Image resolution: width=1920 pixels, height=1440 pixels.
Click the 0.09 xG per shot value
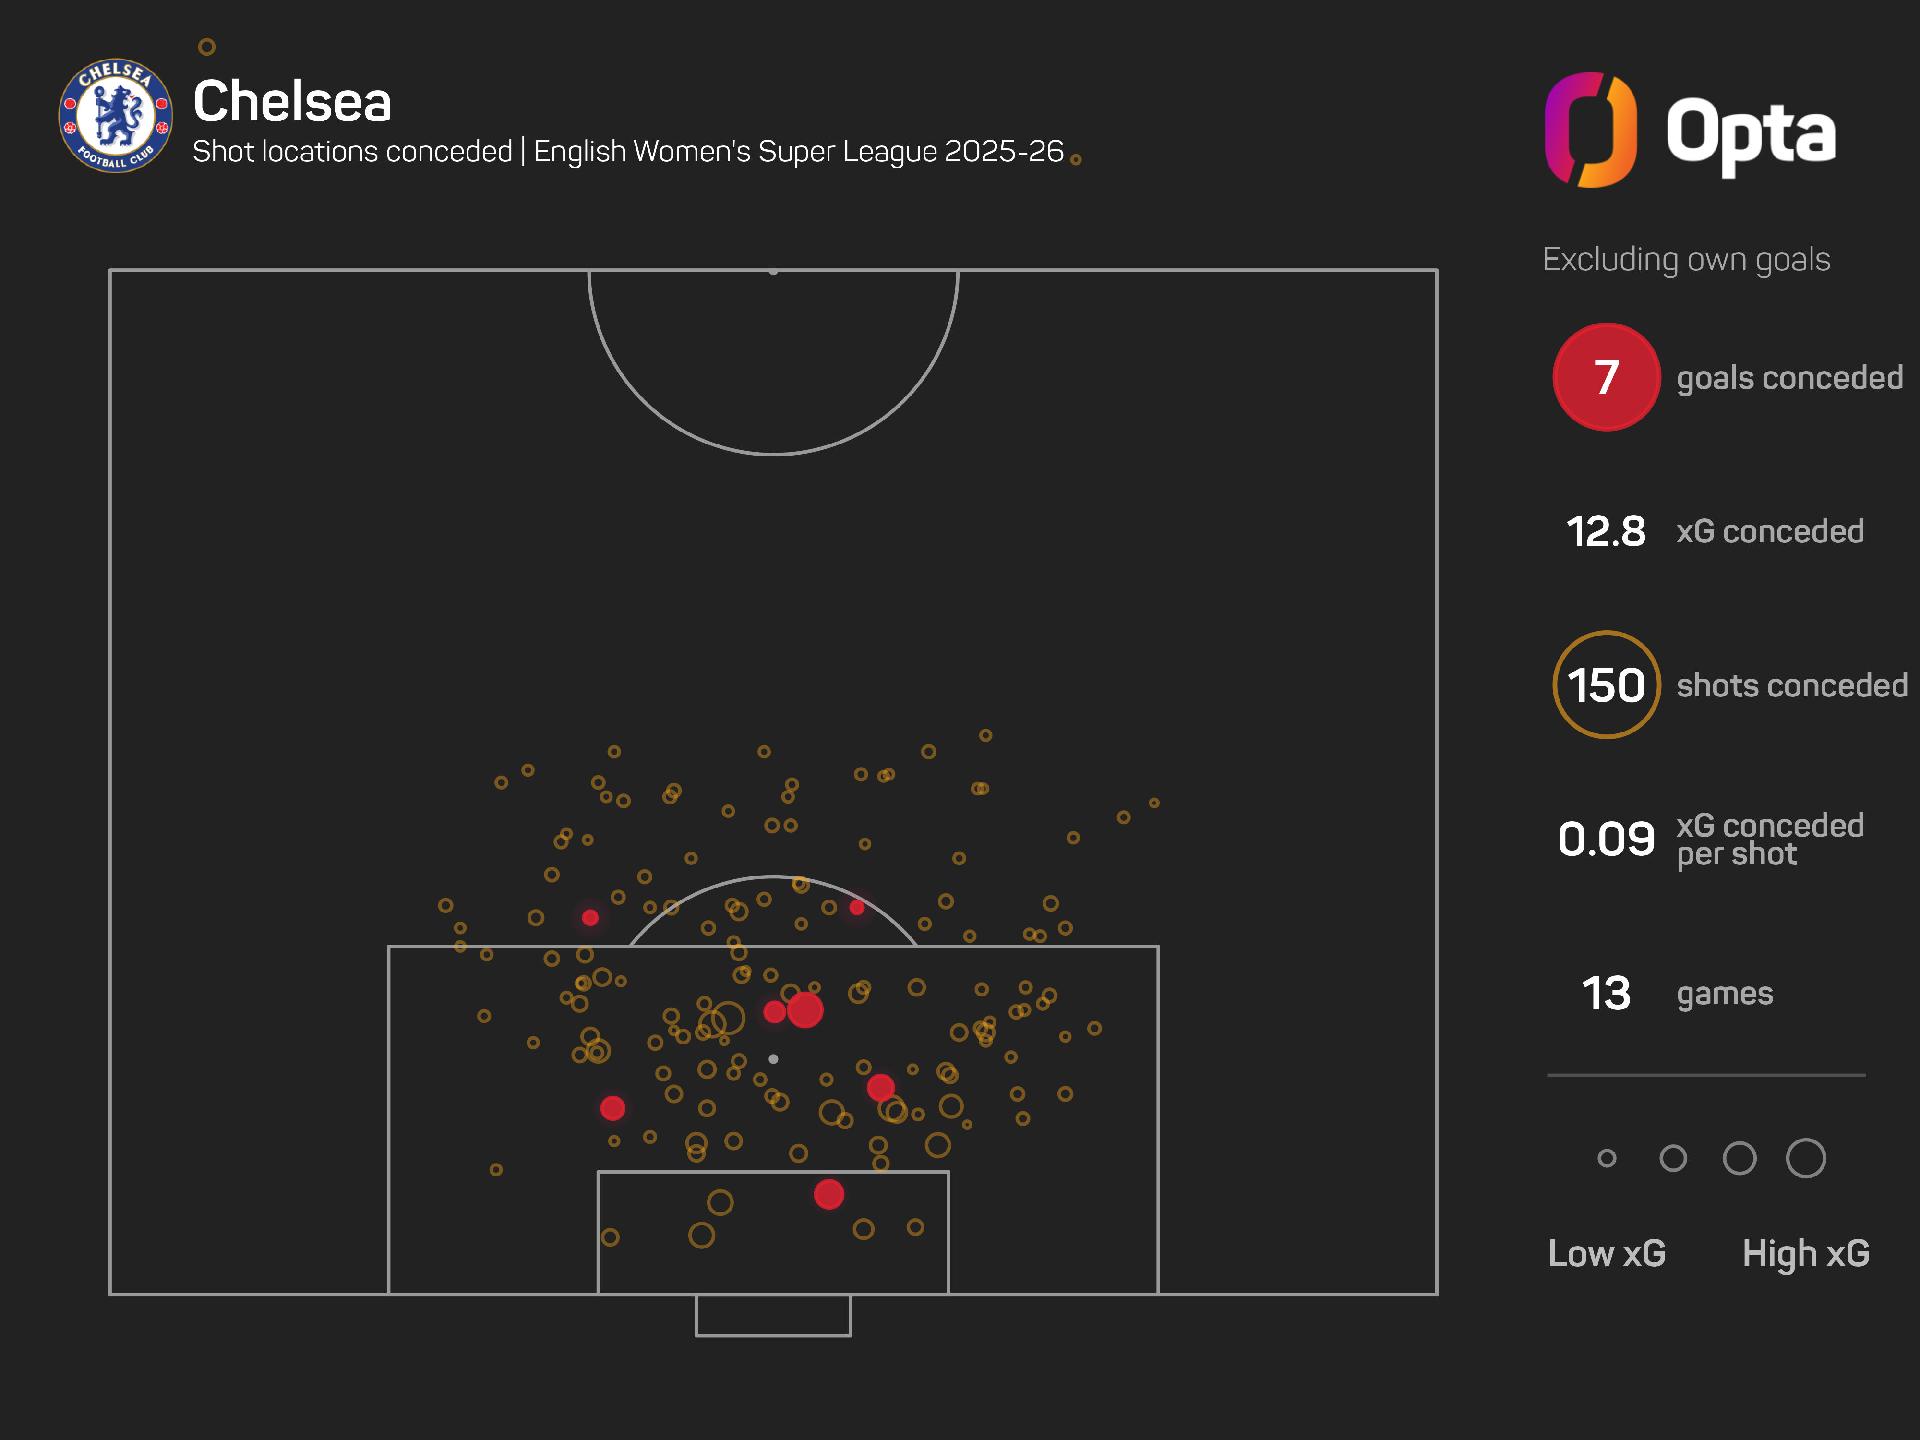click(1606, 839)
